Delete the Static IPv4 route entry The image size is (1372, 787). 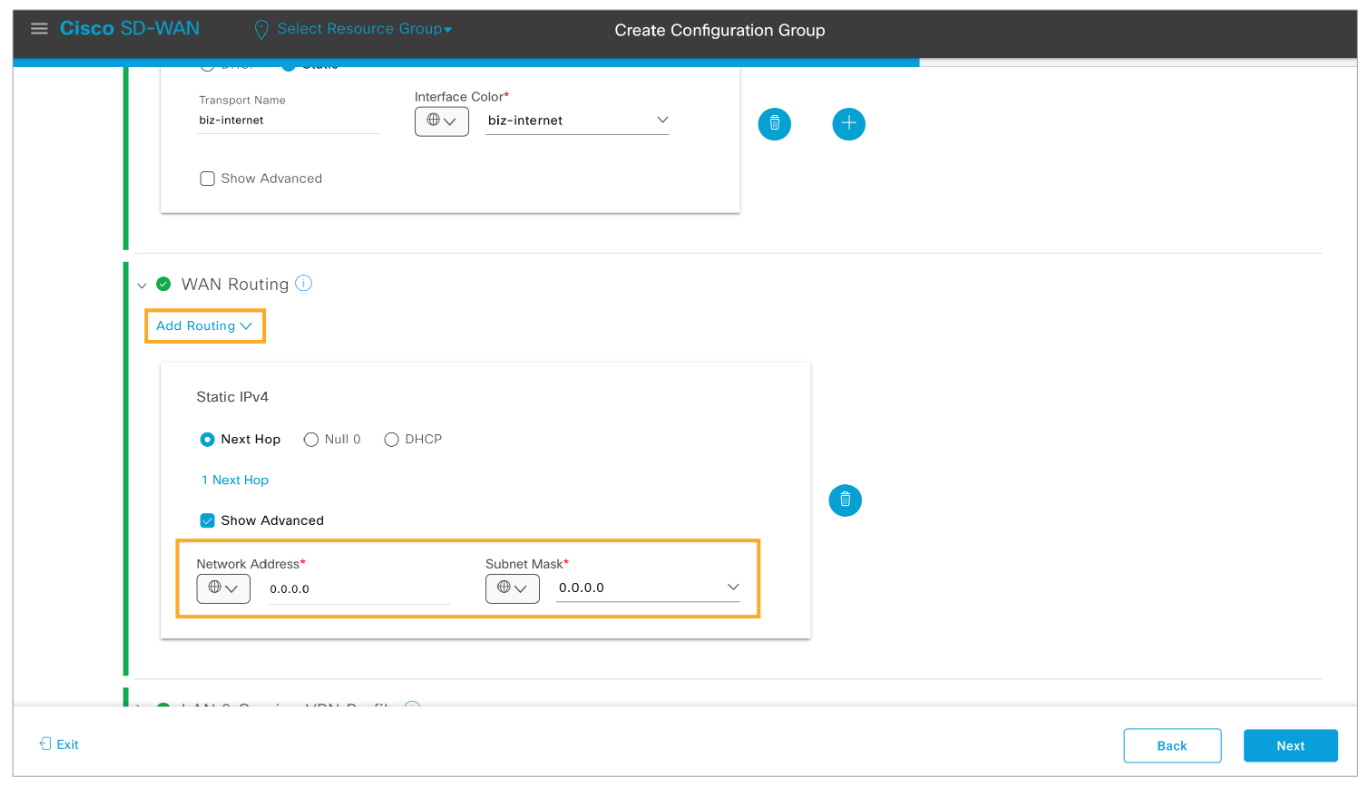[845, 500]
